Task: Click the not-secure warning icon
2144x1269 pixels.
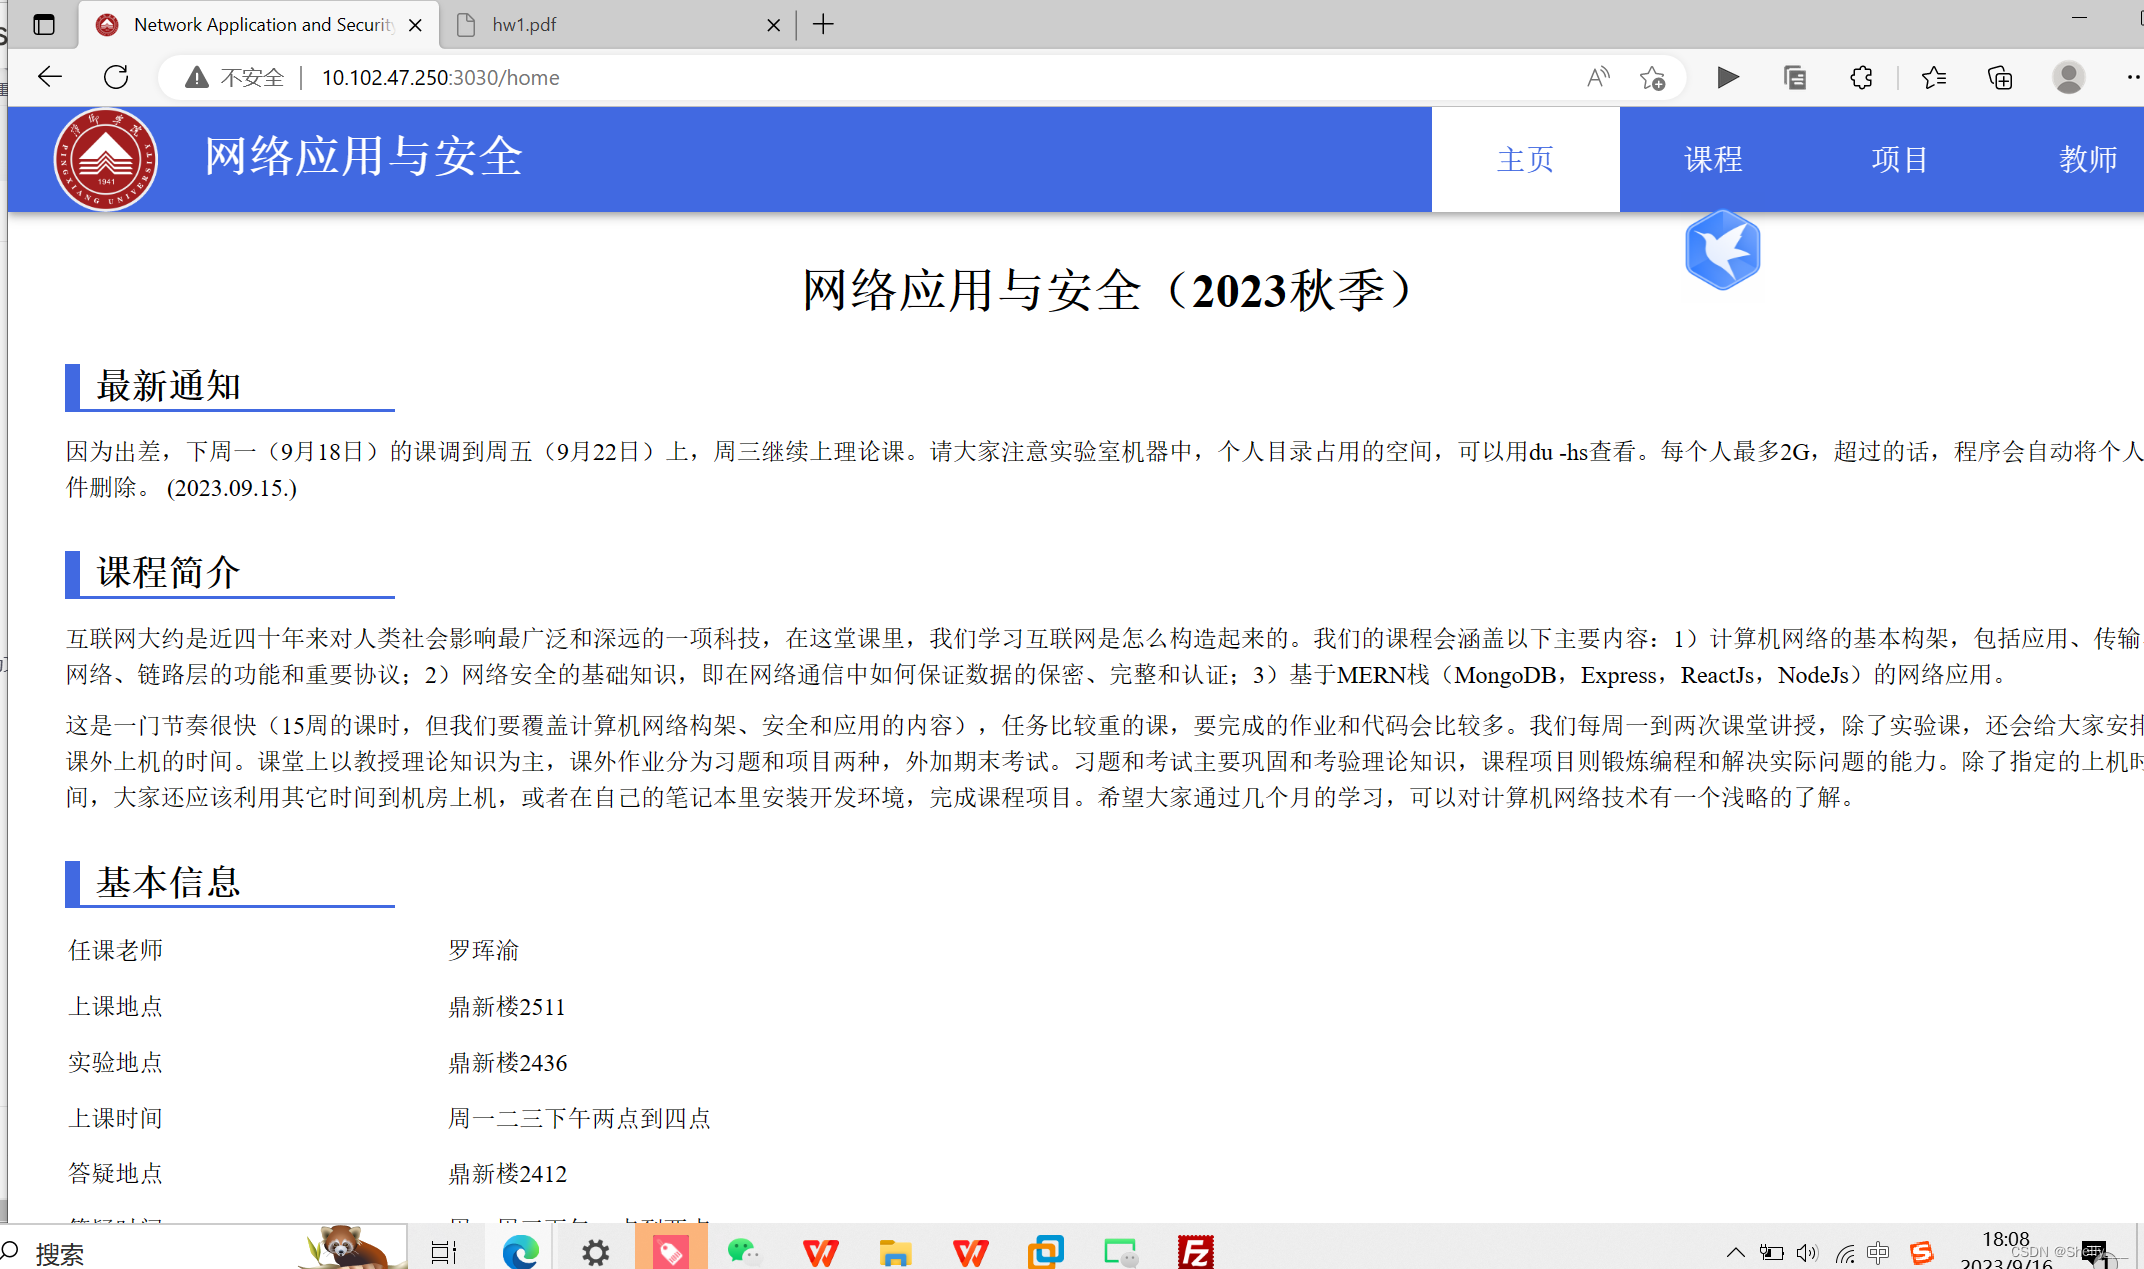Action: point(197,77)
